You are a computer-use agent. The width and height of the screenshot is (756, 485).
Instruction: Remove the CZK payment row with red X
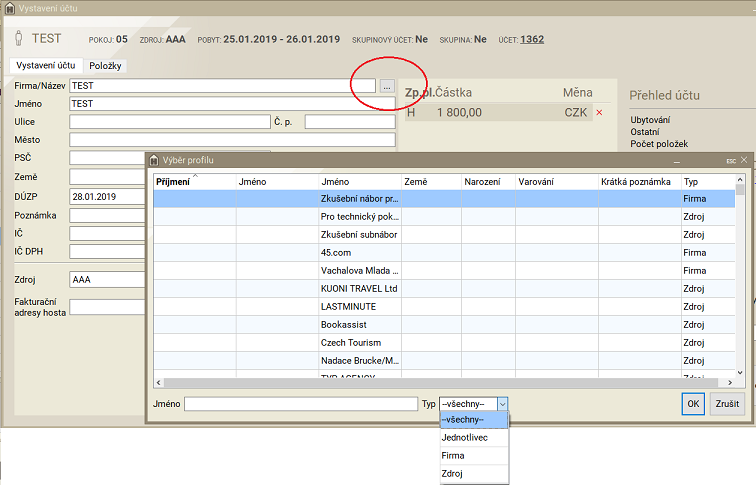[600, 113]
